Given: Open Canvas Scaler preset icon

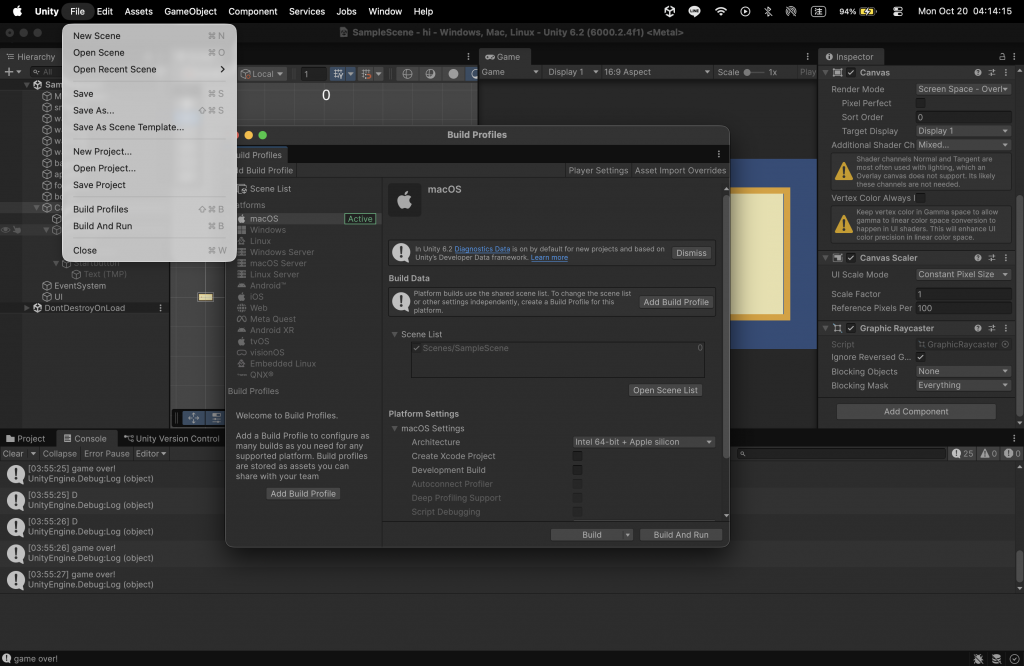Looking at the screenshot, I should [991, 258].
